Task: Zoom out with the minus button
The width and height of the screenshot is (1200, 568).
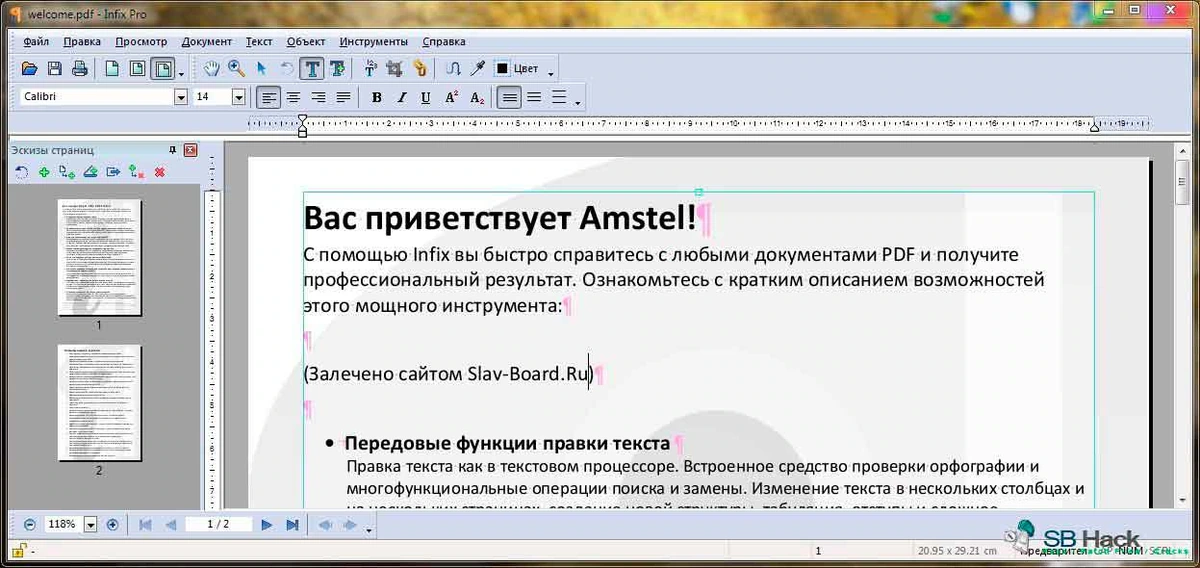Action: pos(30,524)
